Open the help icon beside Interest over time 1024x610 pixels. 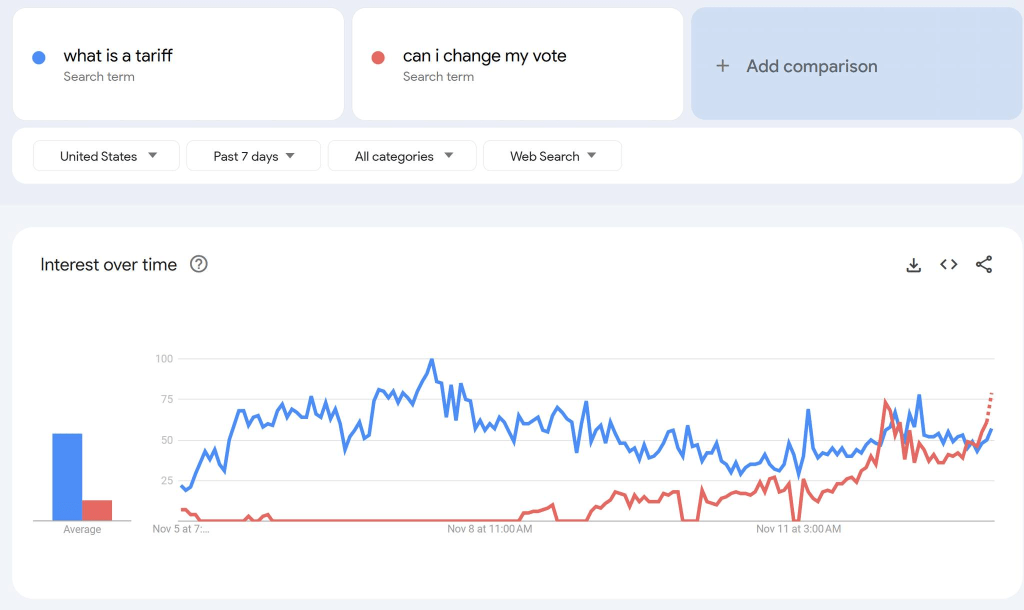coord(199,265)
